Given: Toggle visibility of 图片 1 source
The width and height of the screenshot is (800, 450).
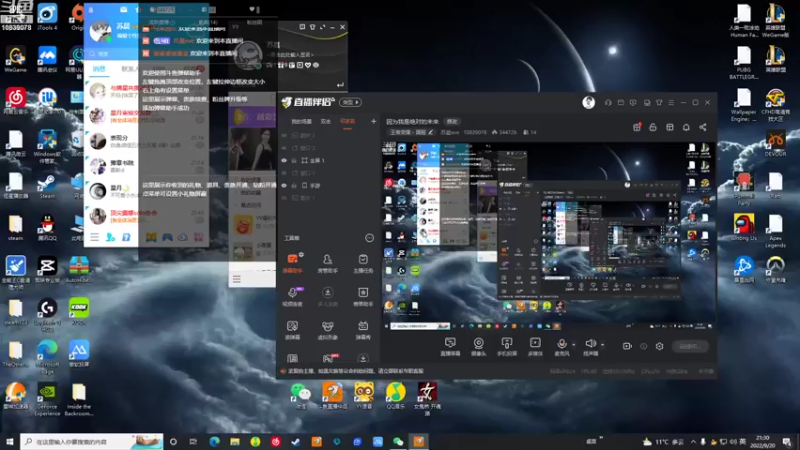Looking at the screenshot, I should pyautogui.click(x=284, y=198).
